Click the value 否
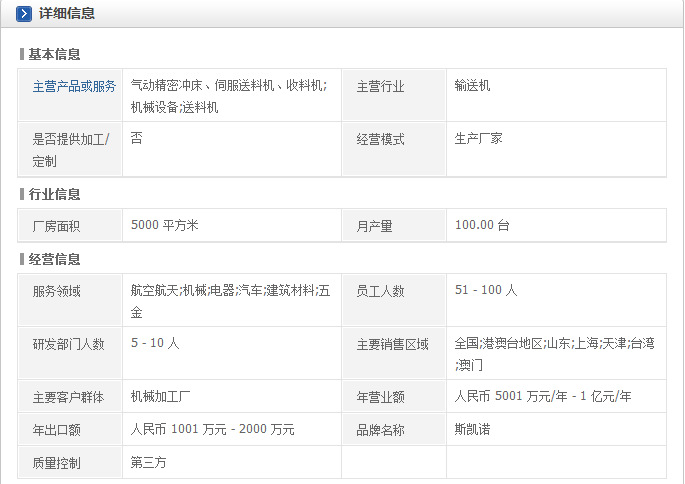685x484 pixels. (x=137, y=138)
